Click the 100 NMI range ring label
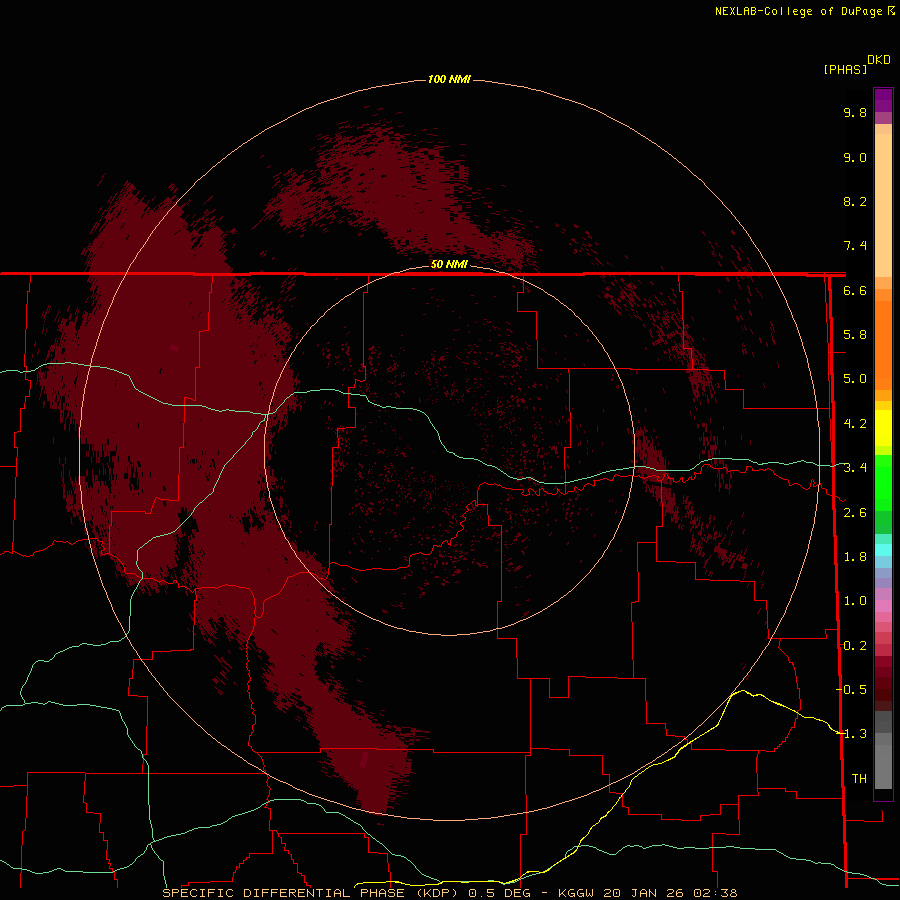 (x=449, y=79)
